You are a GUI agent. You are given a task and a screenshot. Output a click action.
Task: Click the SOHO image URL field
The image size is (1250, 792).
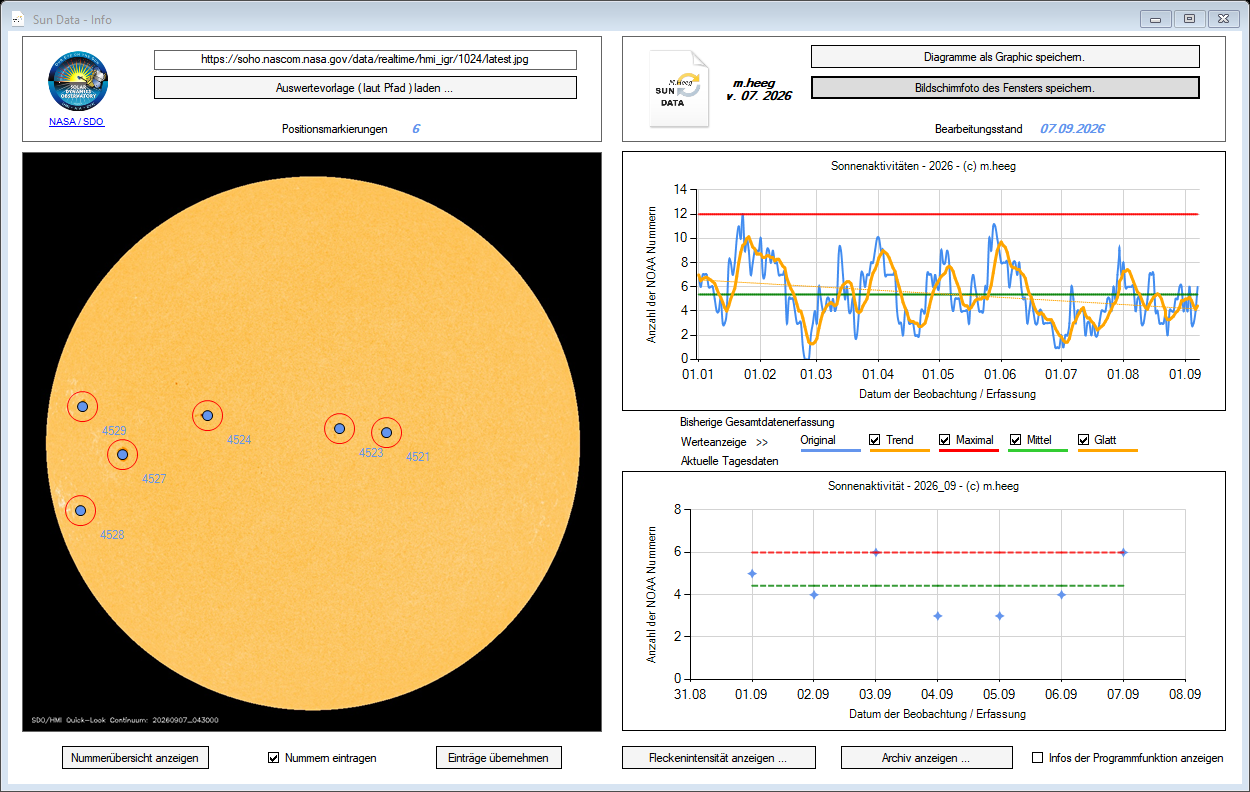click(365, 60)
